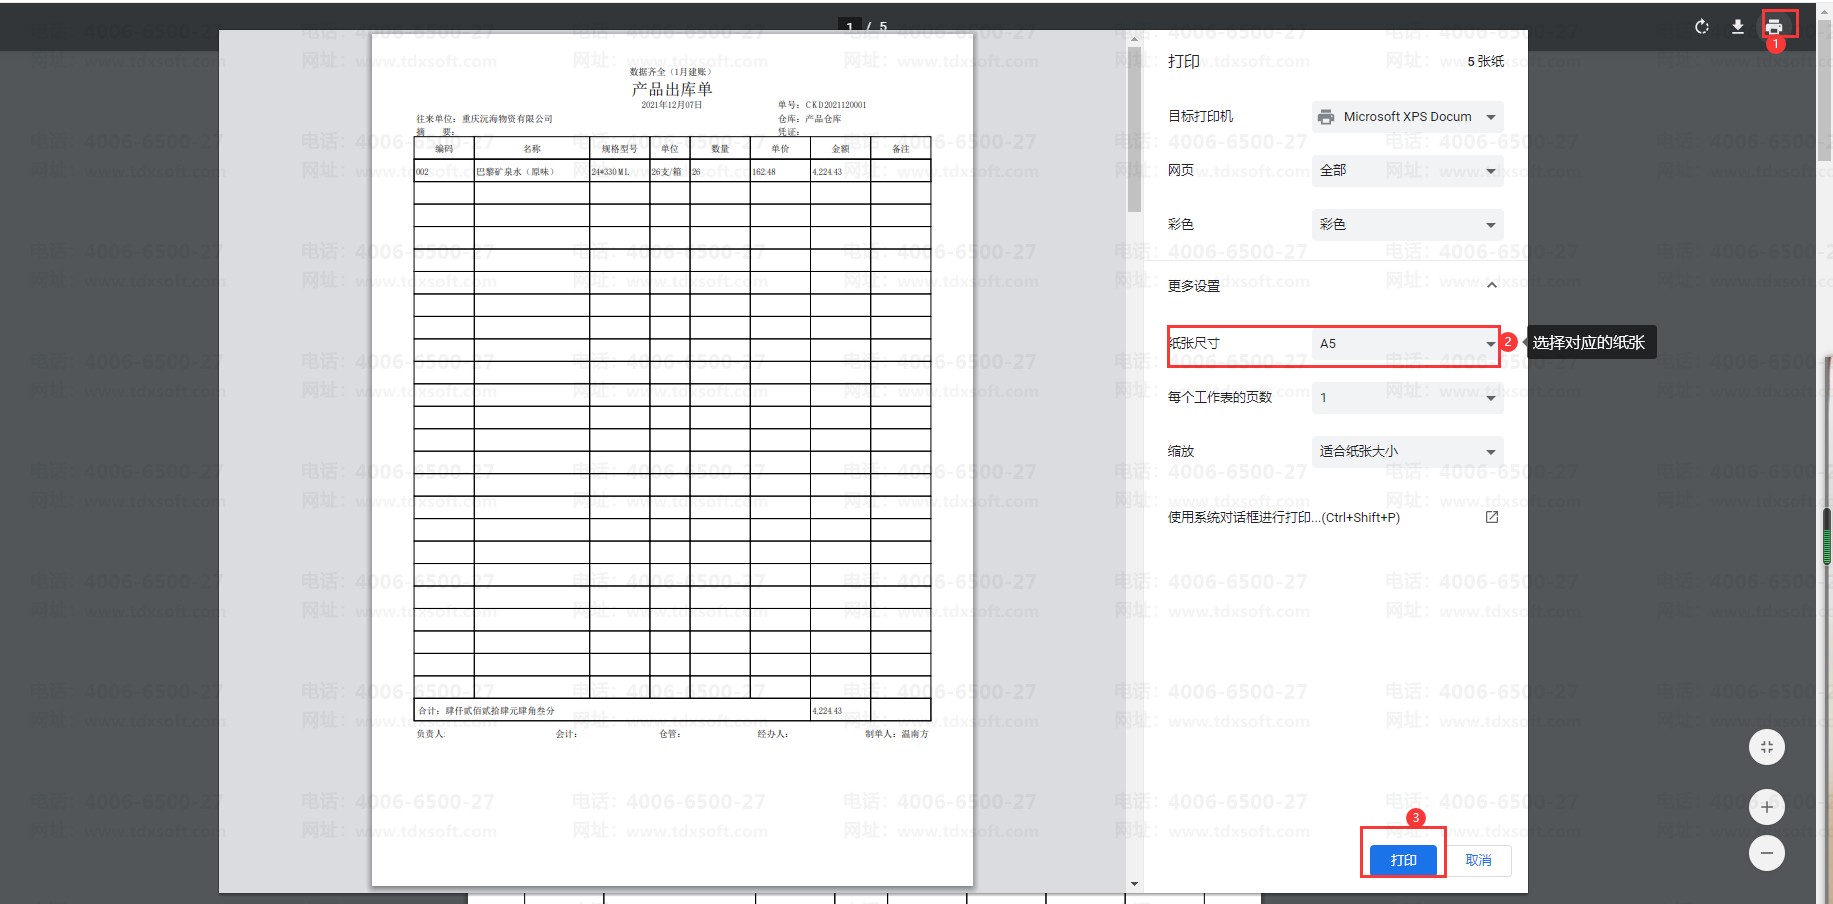1833x904 pixels.
Task: Open the 缩放 dropdown showing 适合纸张大小
Action: (x=1407, y=452)
